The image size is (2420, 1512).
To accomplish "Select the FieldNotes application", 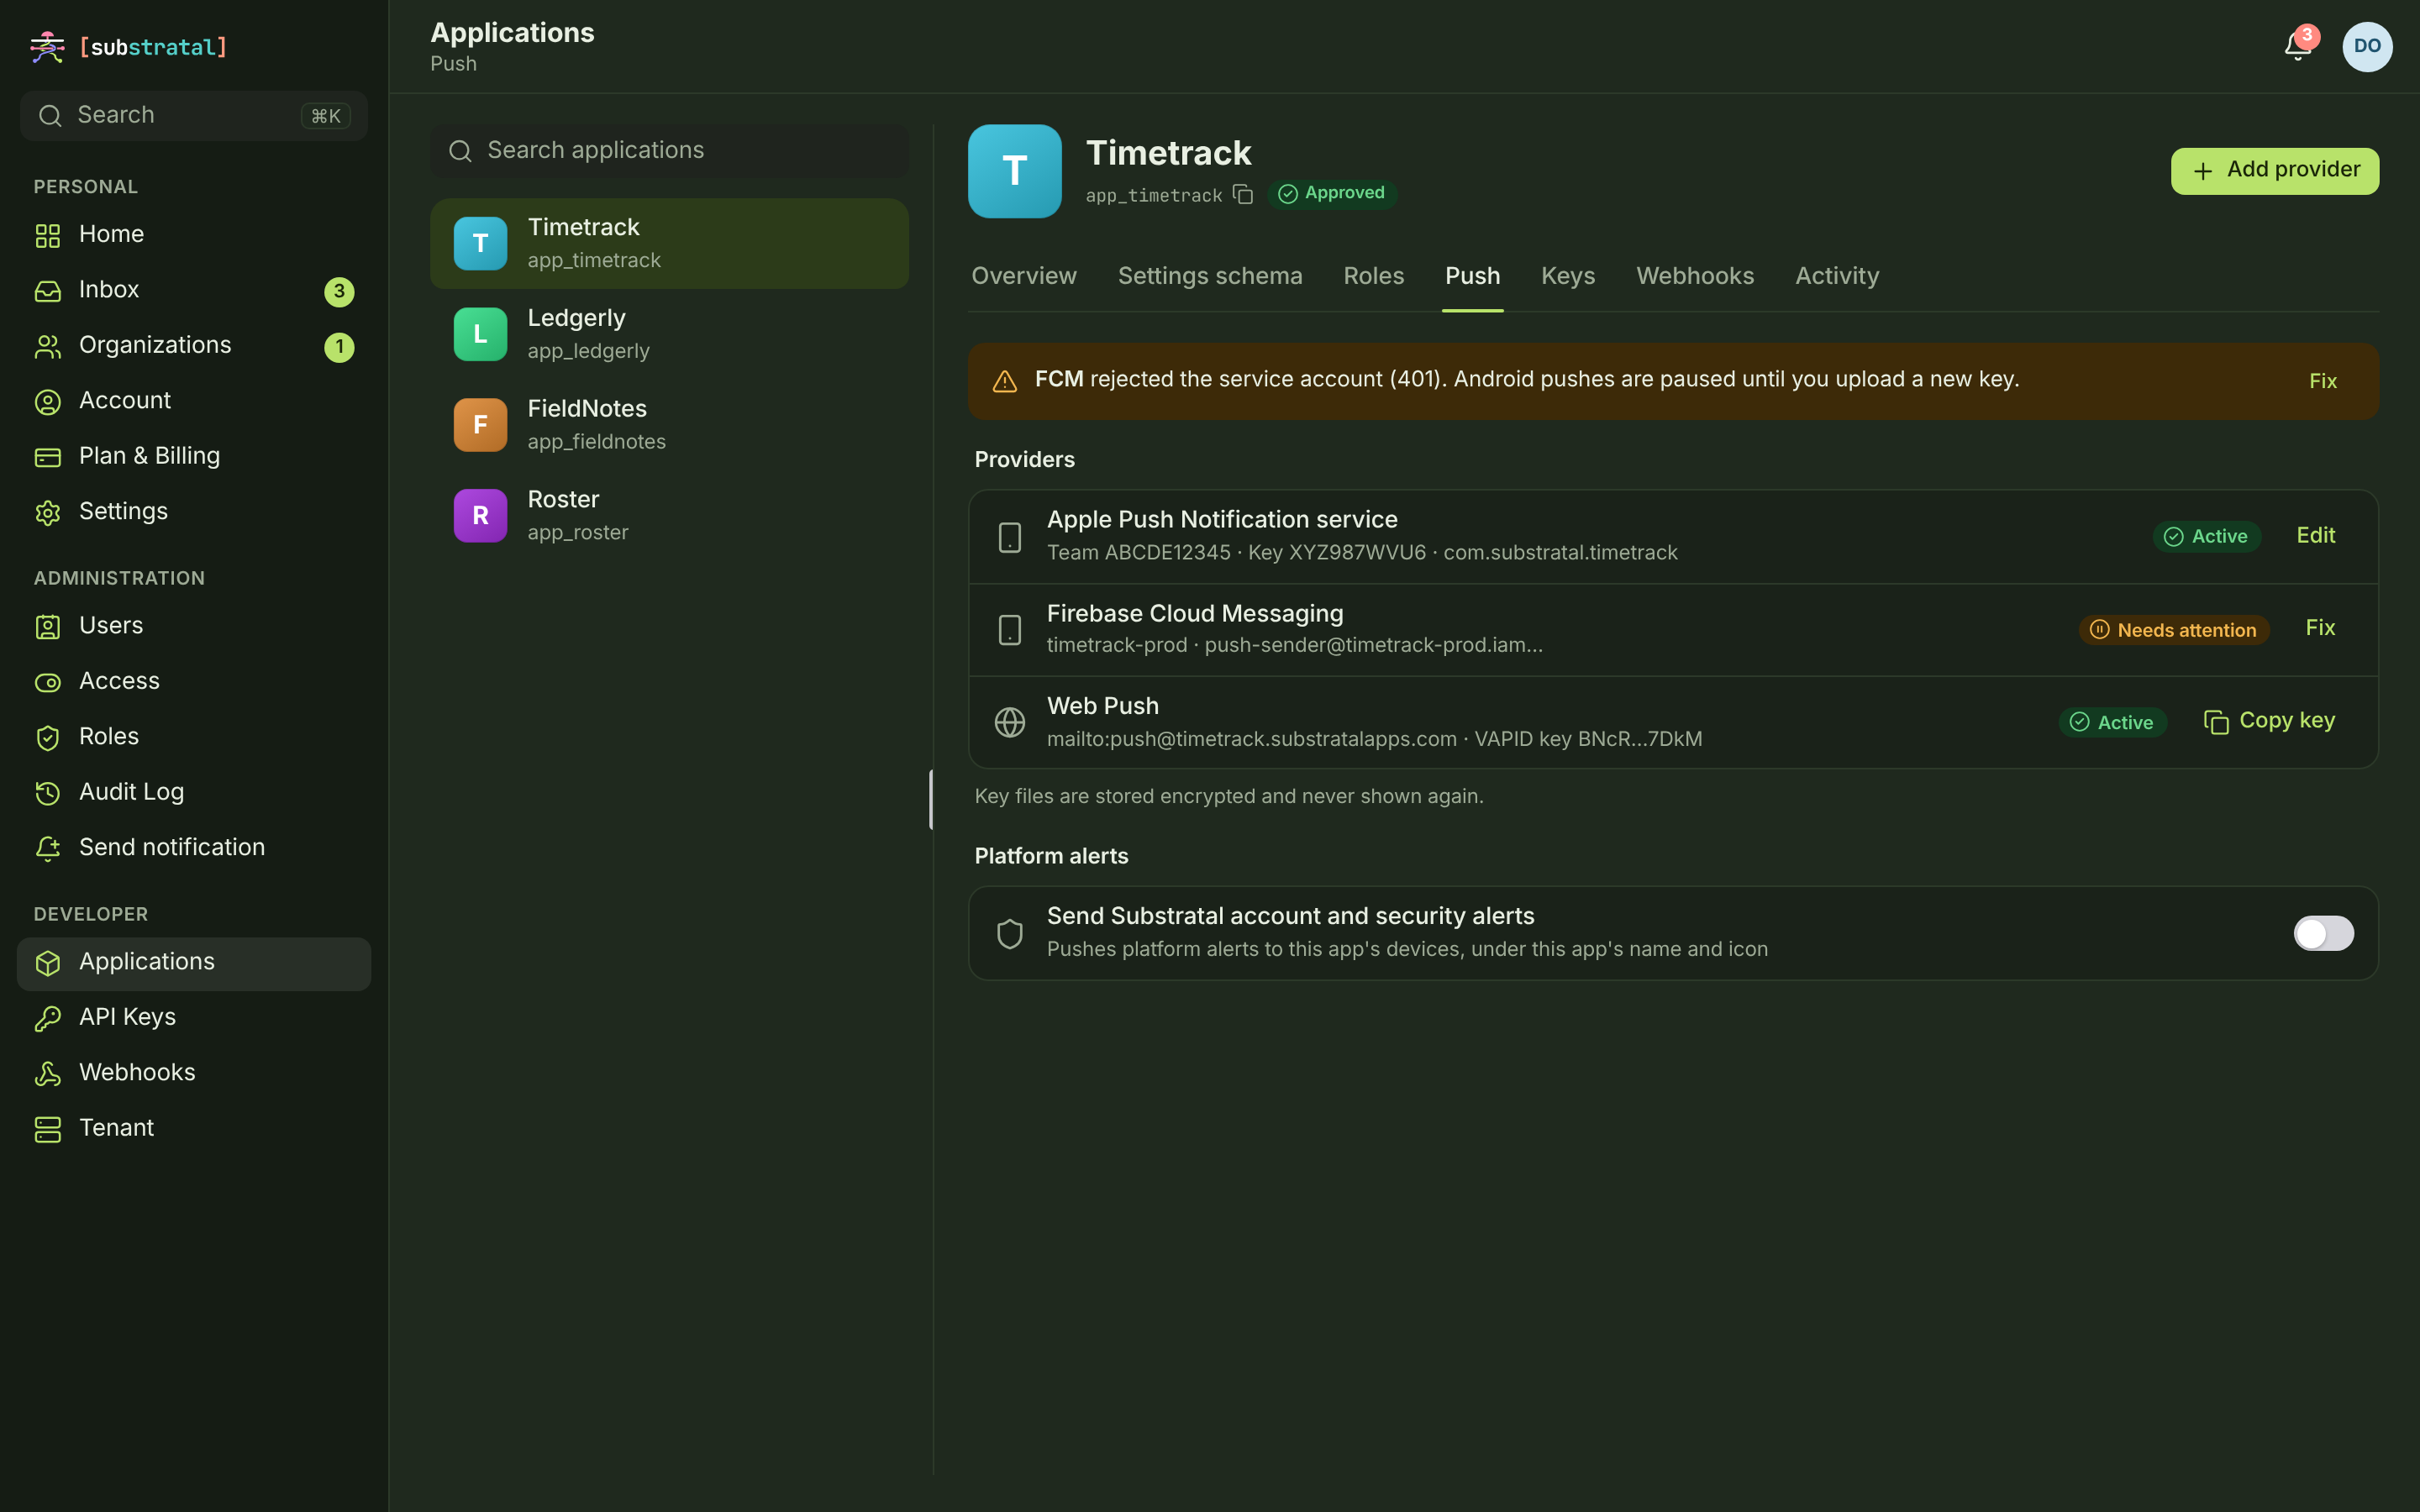I will tap(669, 425).
